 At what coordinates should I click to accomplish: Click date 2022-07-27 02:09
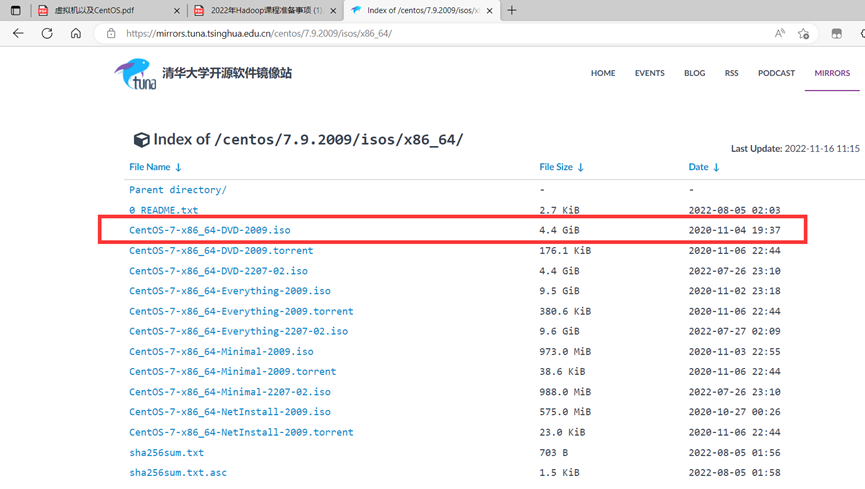tap(734, 331)
